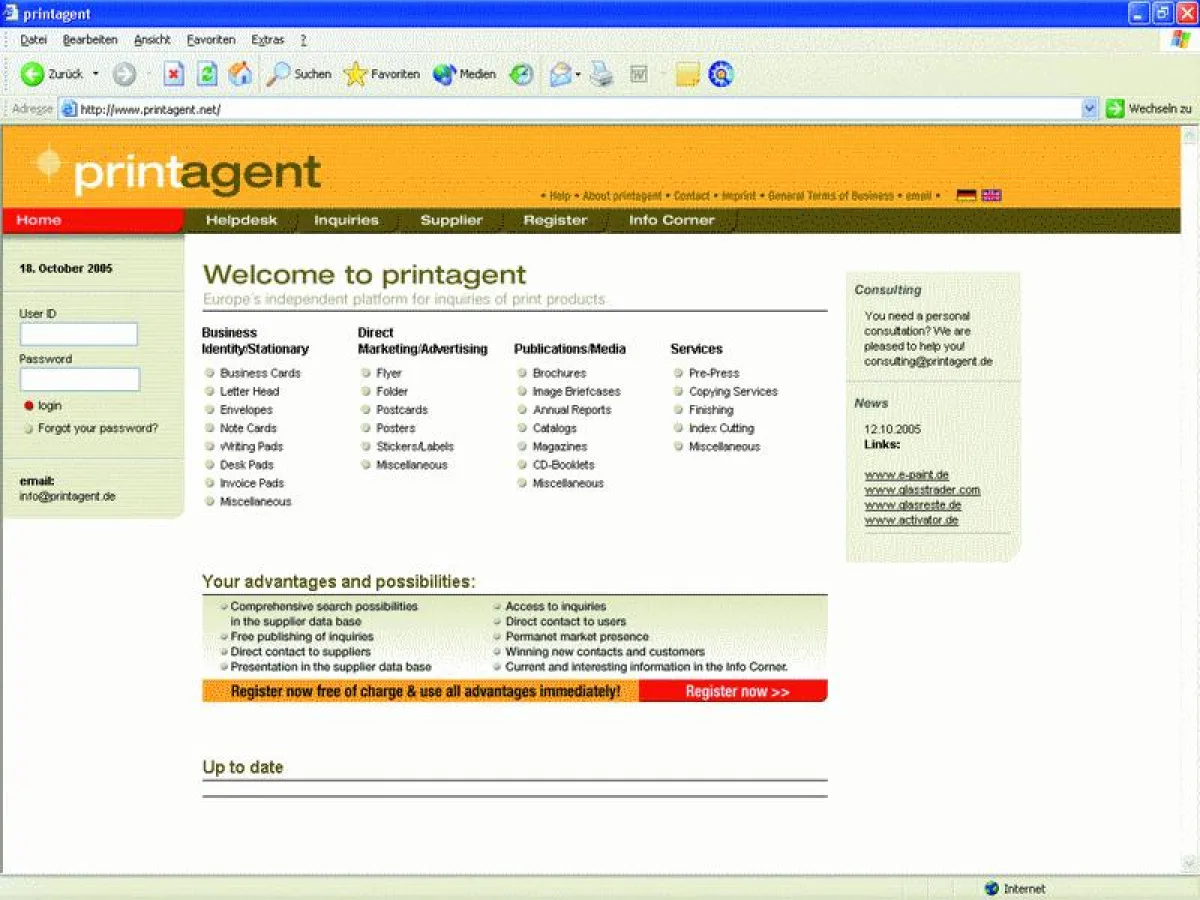Switch site language with the UK flag
This screenshot has height=900, width=1200.
pyautogui.click(x=991, y=196)
